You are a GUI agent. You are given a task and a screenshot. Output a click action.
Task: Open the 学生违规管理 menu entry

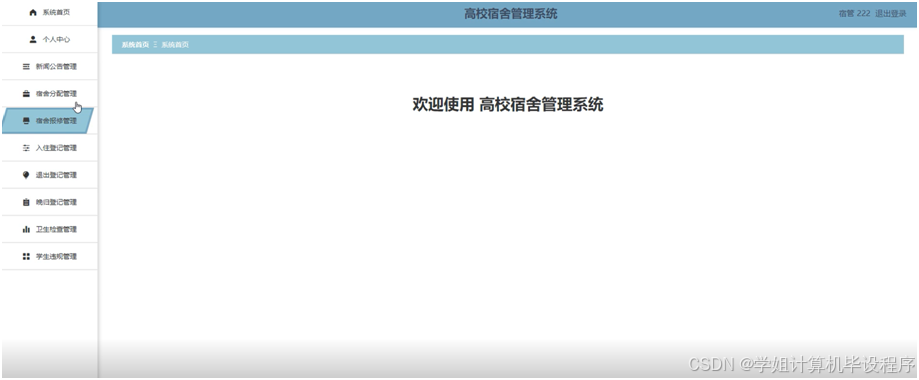click(49, 256)
